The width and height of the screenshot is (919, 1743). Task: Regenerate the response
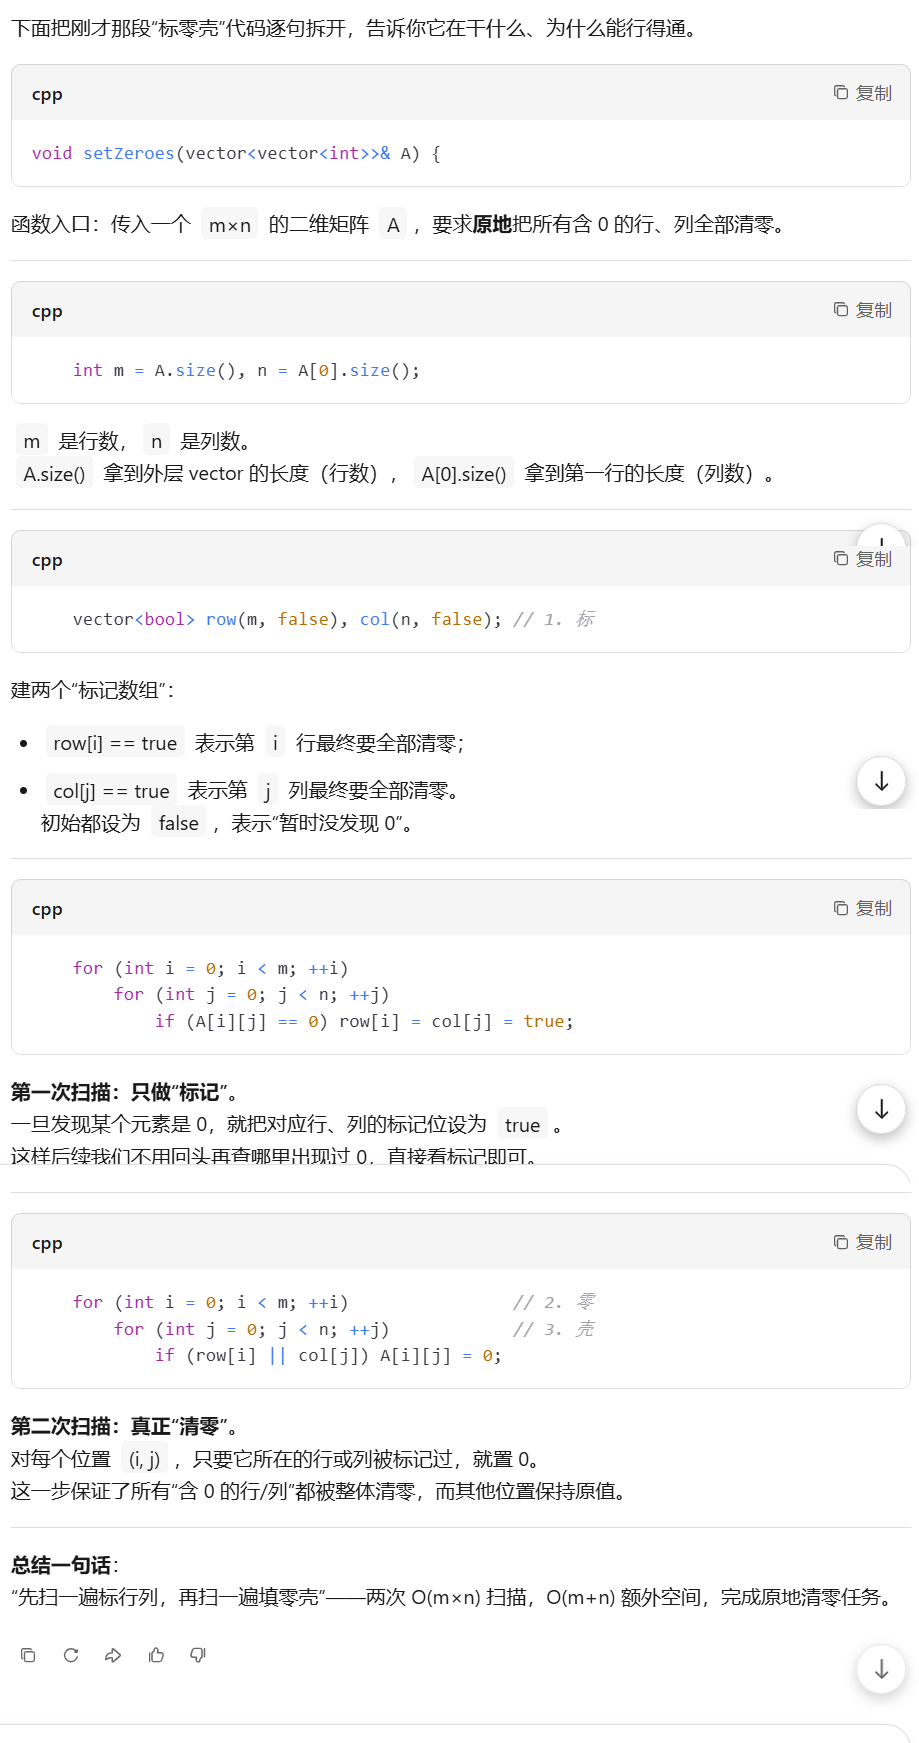coord(70,1655)
